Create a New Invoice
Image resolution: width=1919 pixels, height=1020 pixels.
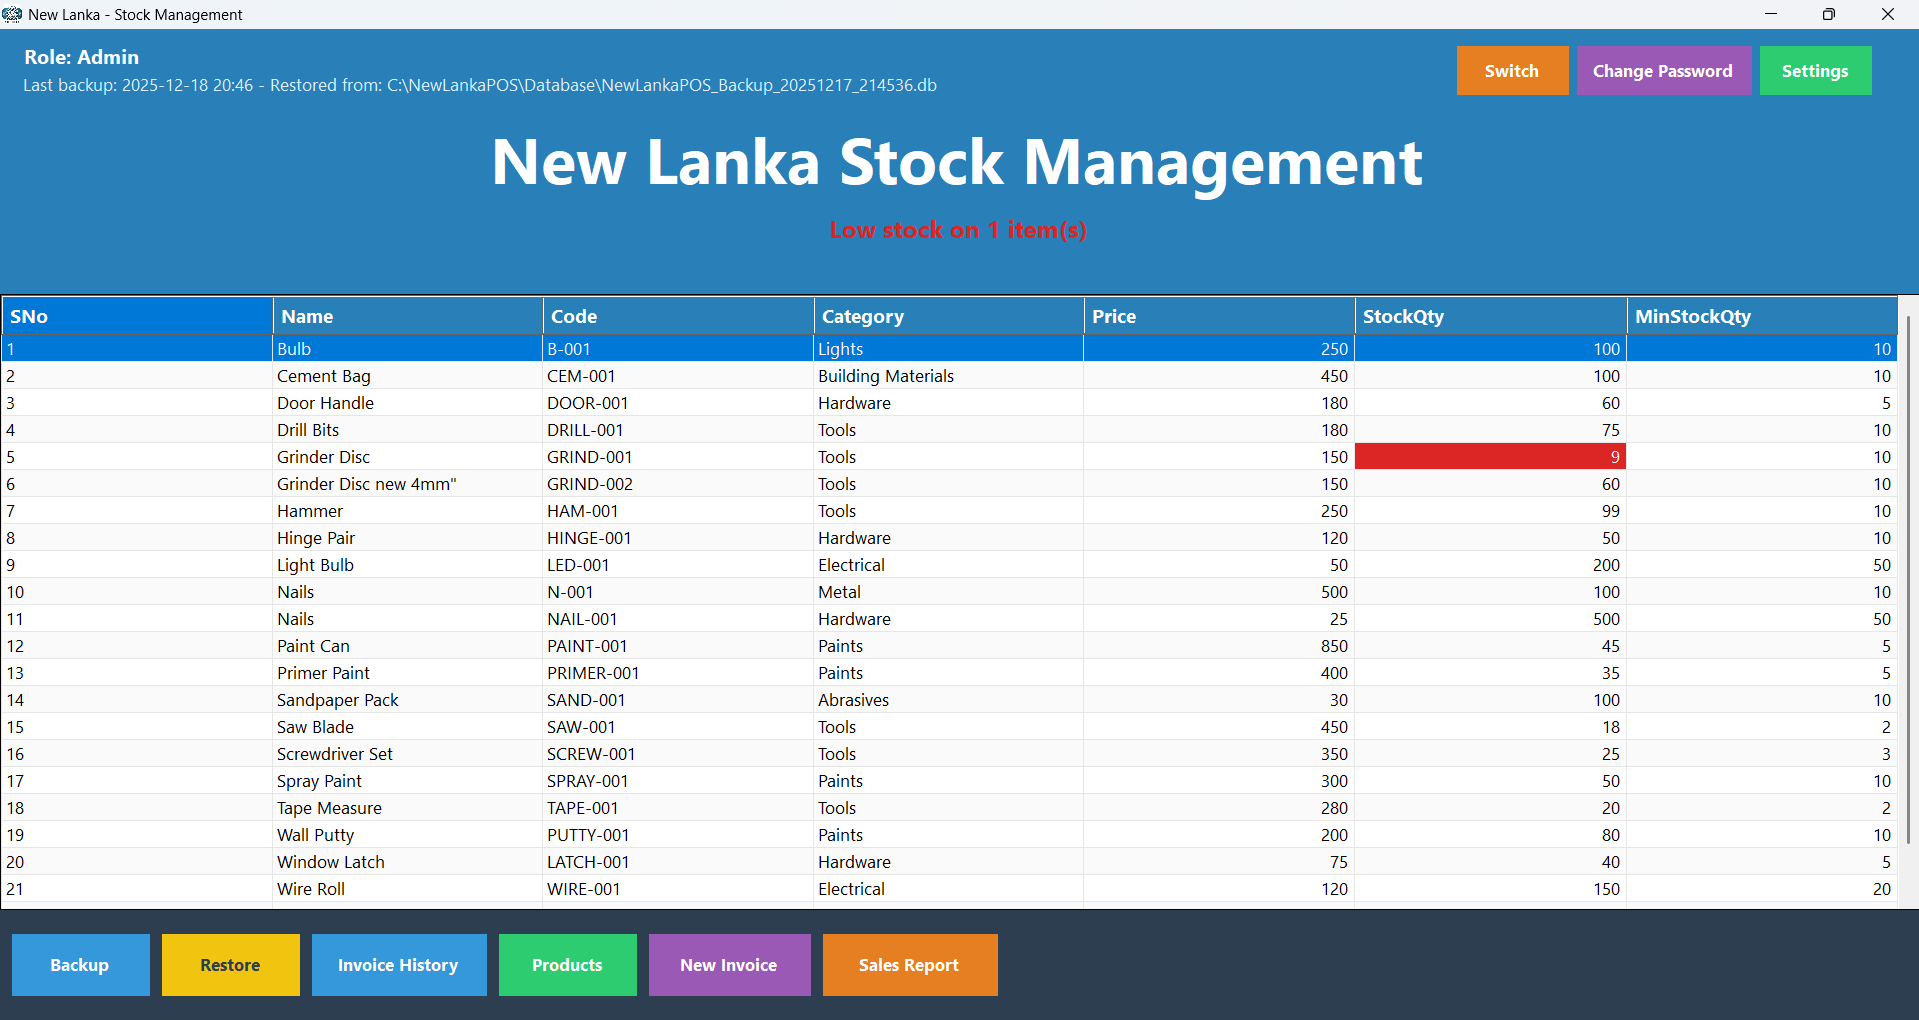(729, 965)
